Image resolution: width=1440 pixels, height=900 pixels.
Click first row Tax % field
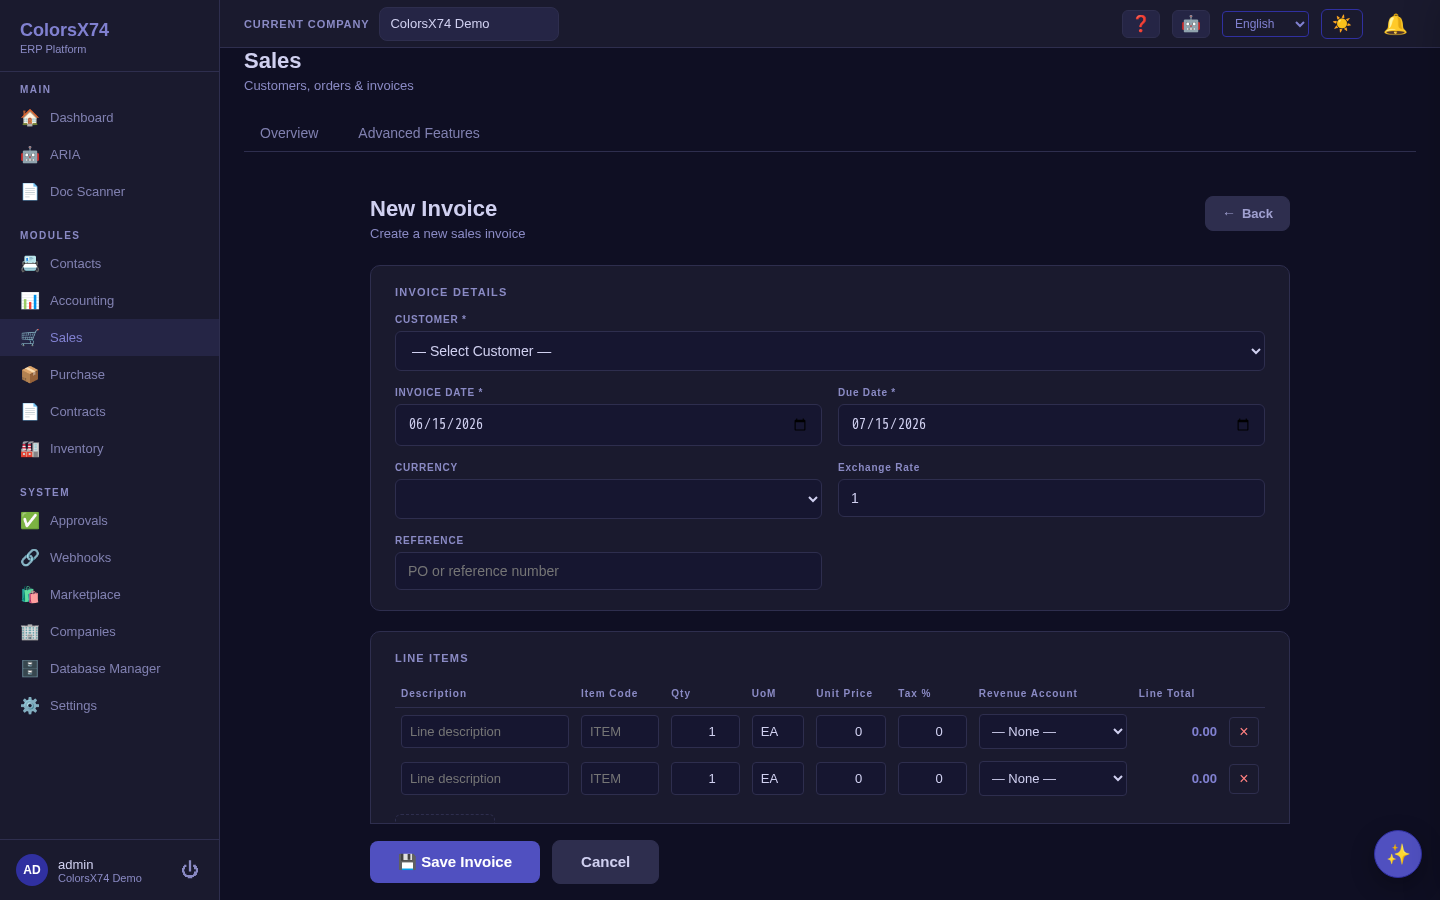pos(932,732)
